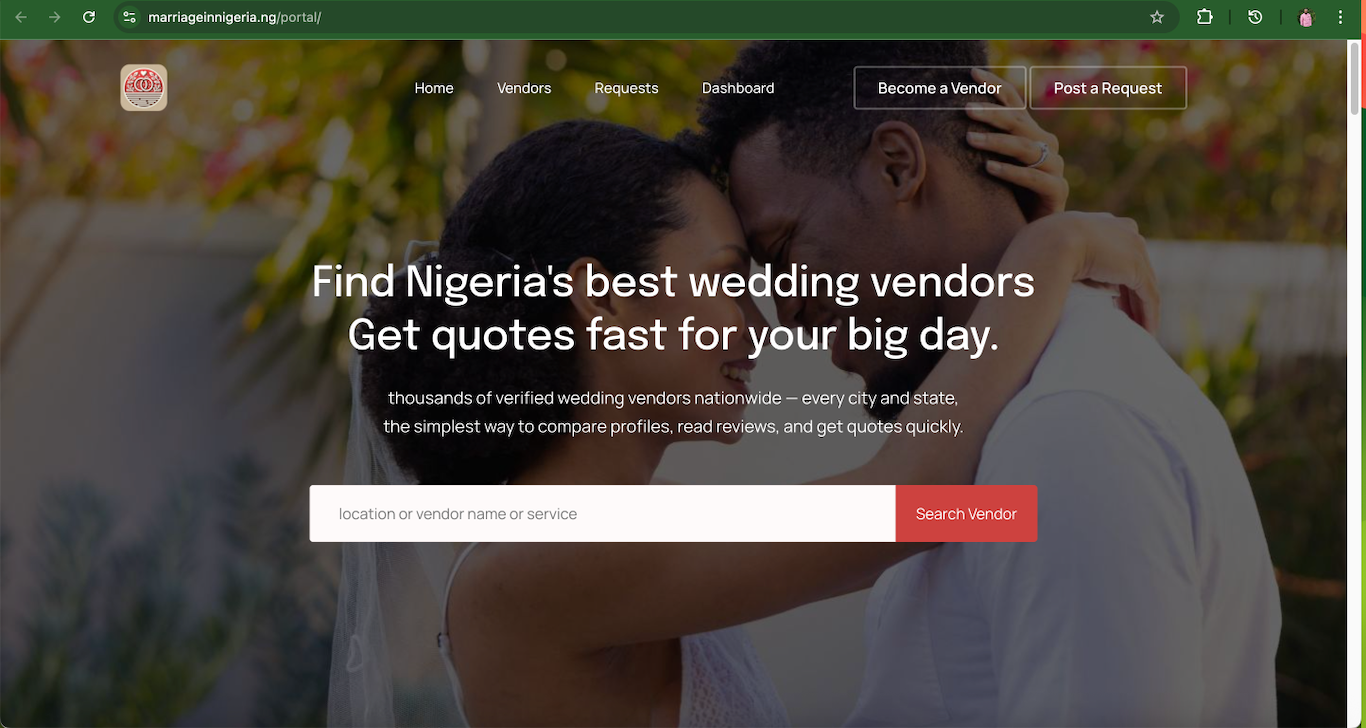Screen dimensions: 1366x728
Task: Click the marriageinnigeria.ng address bar URL
Action: (234, 17)
